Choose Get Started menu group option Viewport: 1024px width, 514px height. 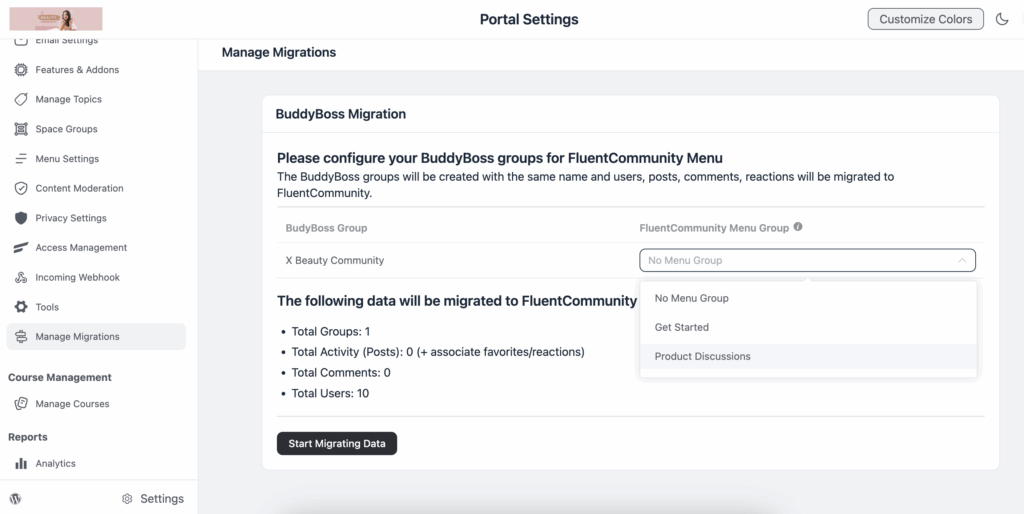tap(808, 327)
